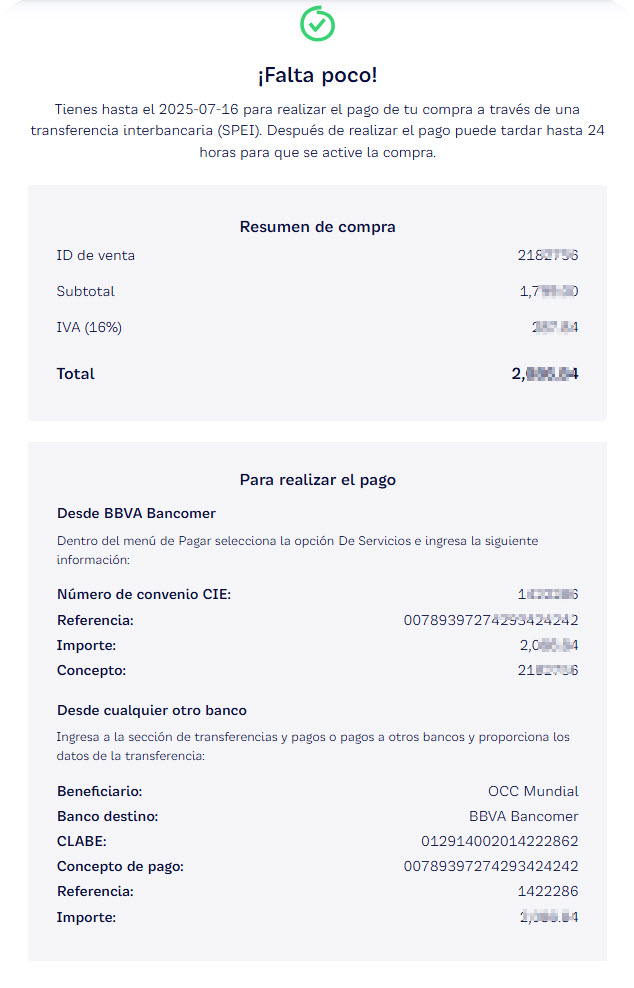This screenshot has height=988, width=634.
Task: Click the green checkmark success icon
Action: click(317, 24)
